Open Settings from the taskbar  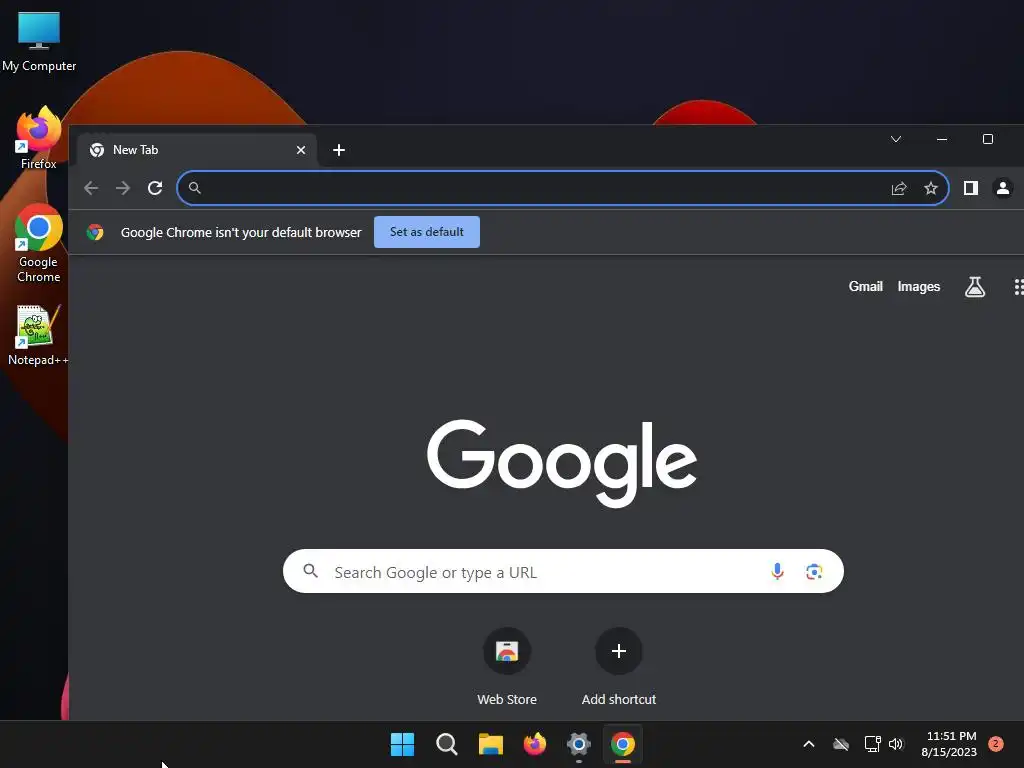click(x=579, y=744)
